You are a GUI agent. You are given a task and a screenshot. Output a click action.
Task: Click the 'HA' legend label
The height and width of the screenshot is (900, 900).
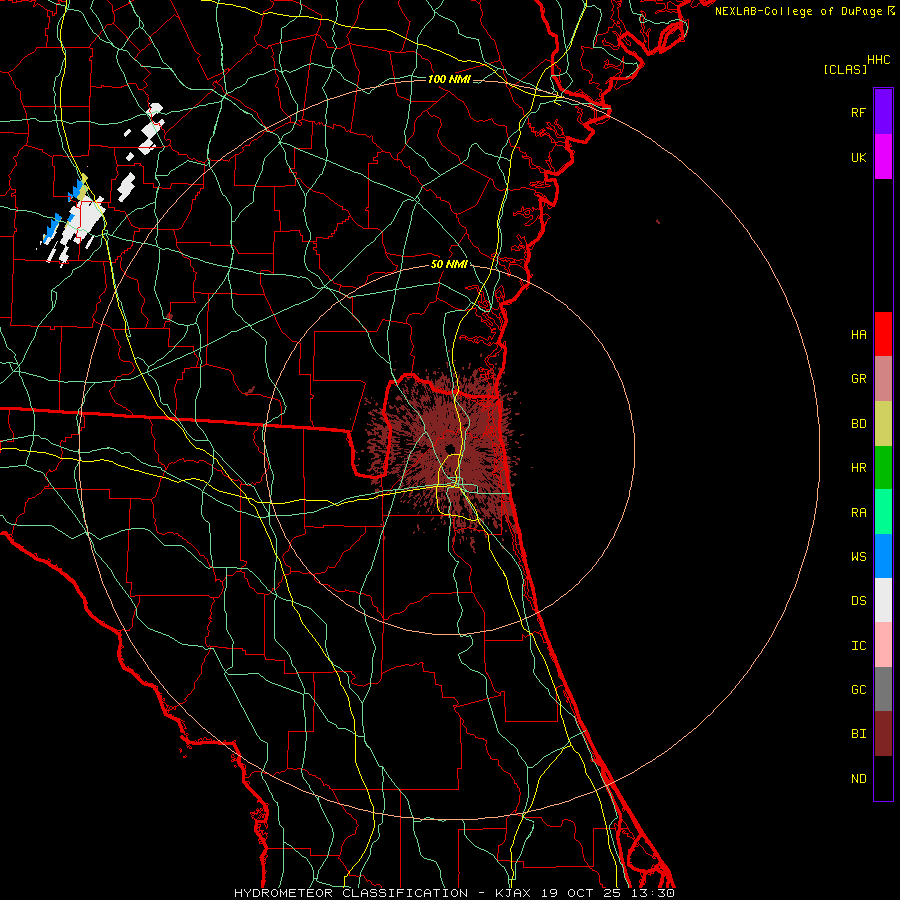click(858, 335)
